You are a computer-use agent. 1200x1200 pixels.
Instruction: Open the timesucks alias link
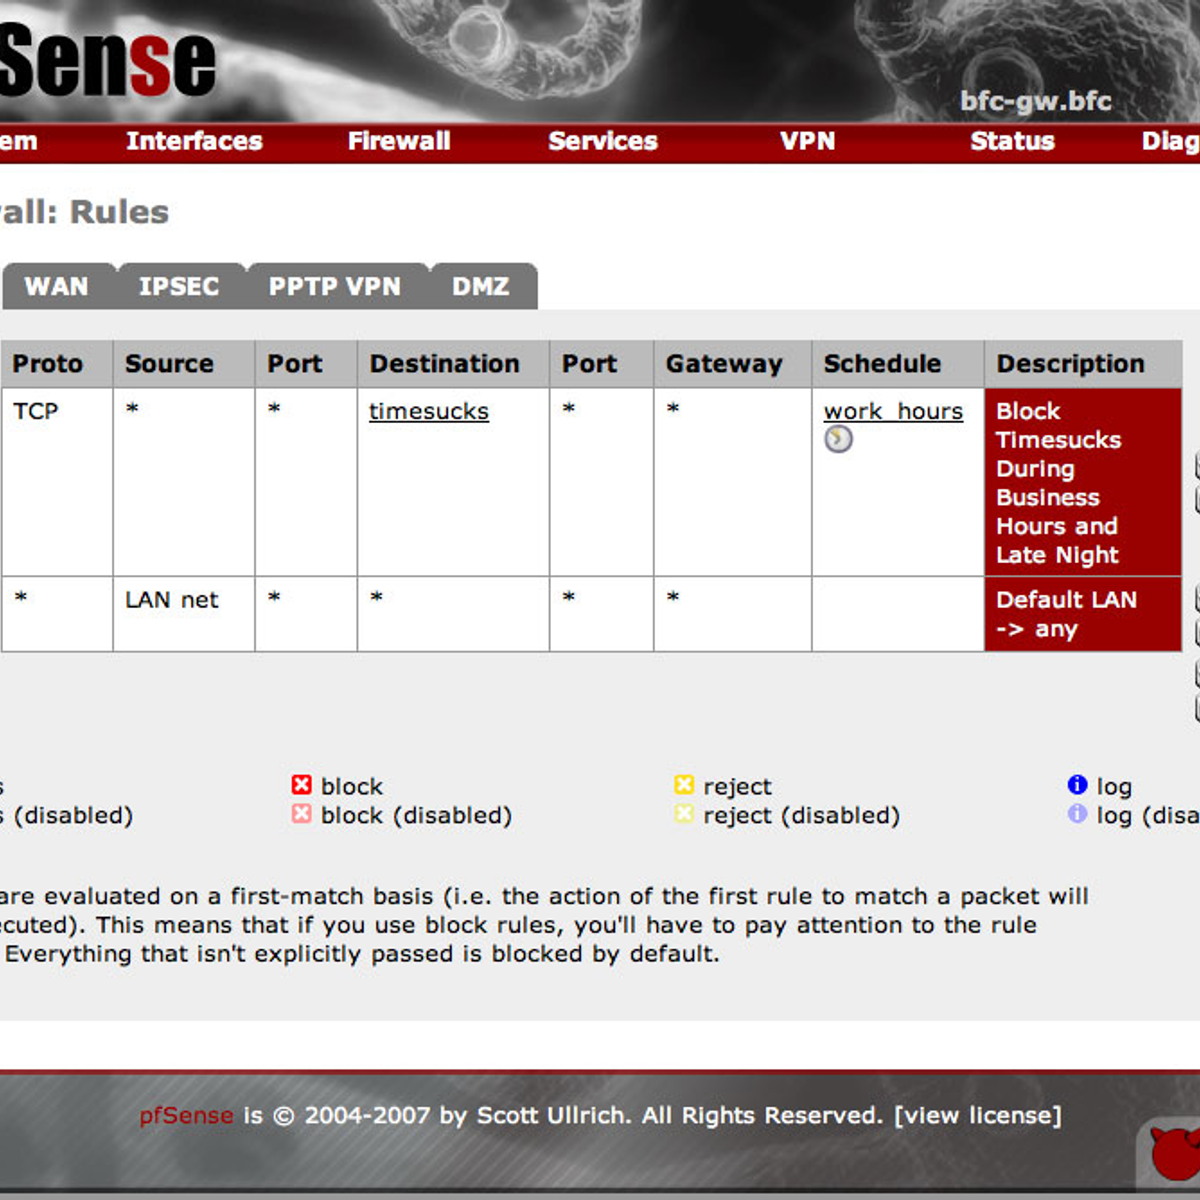429,411
